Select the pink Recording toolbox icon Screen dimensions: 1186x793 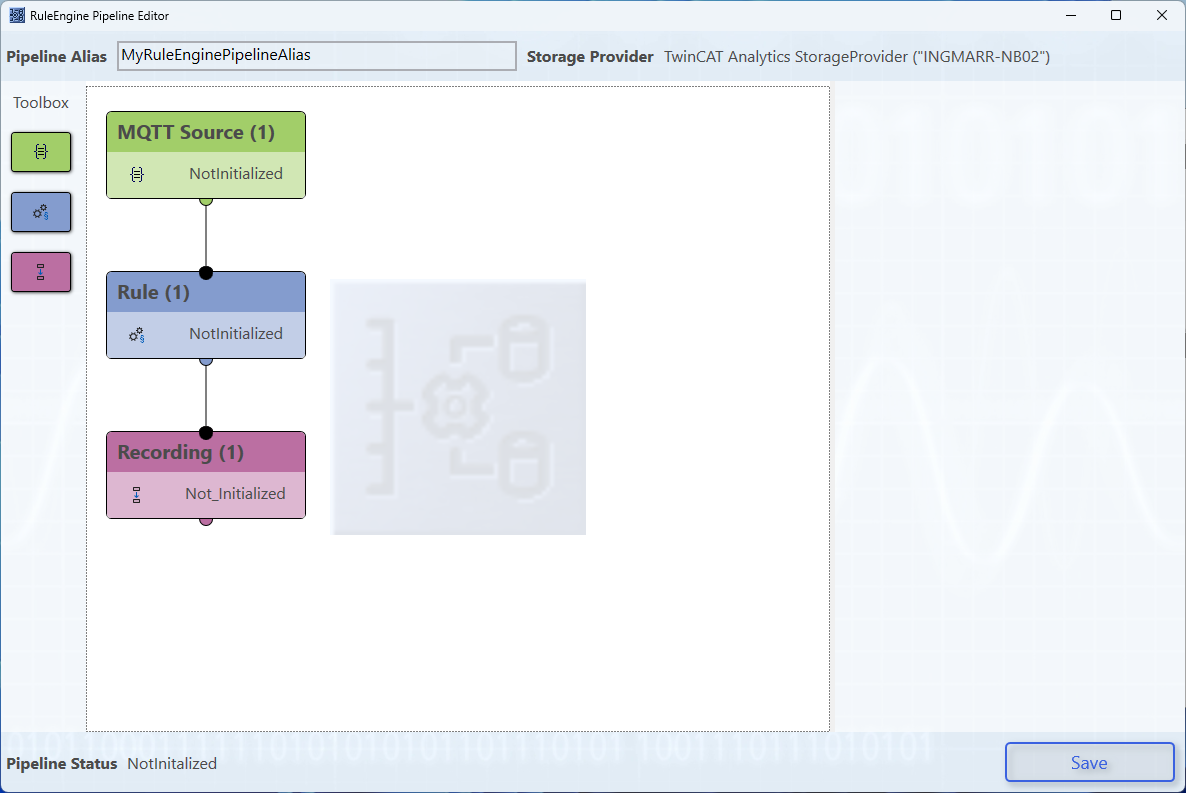point(41,272)
